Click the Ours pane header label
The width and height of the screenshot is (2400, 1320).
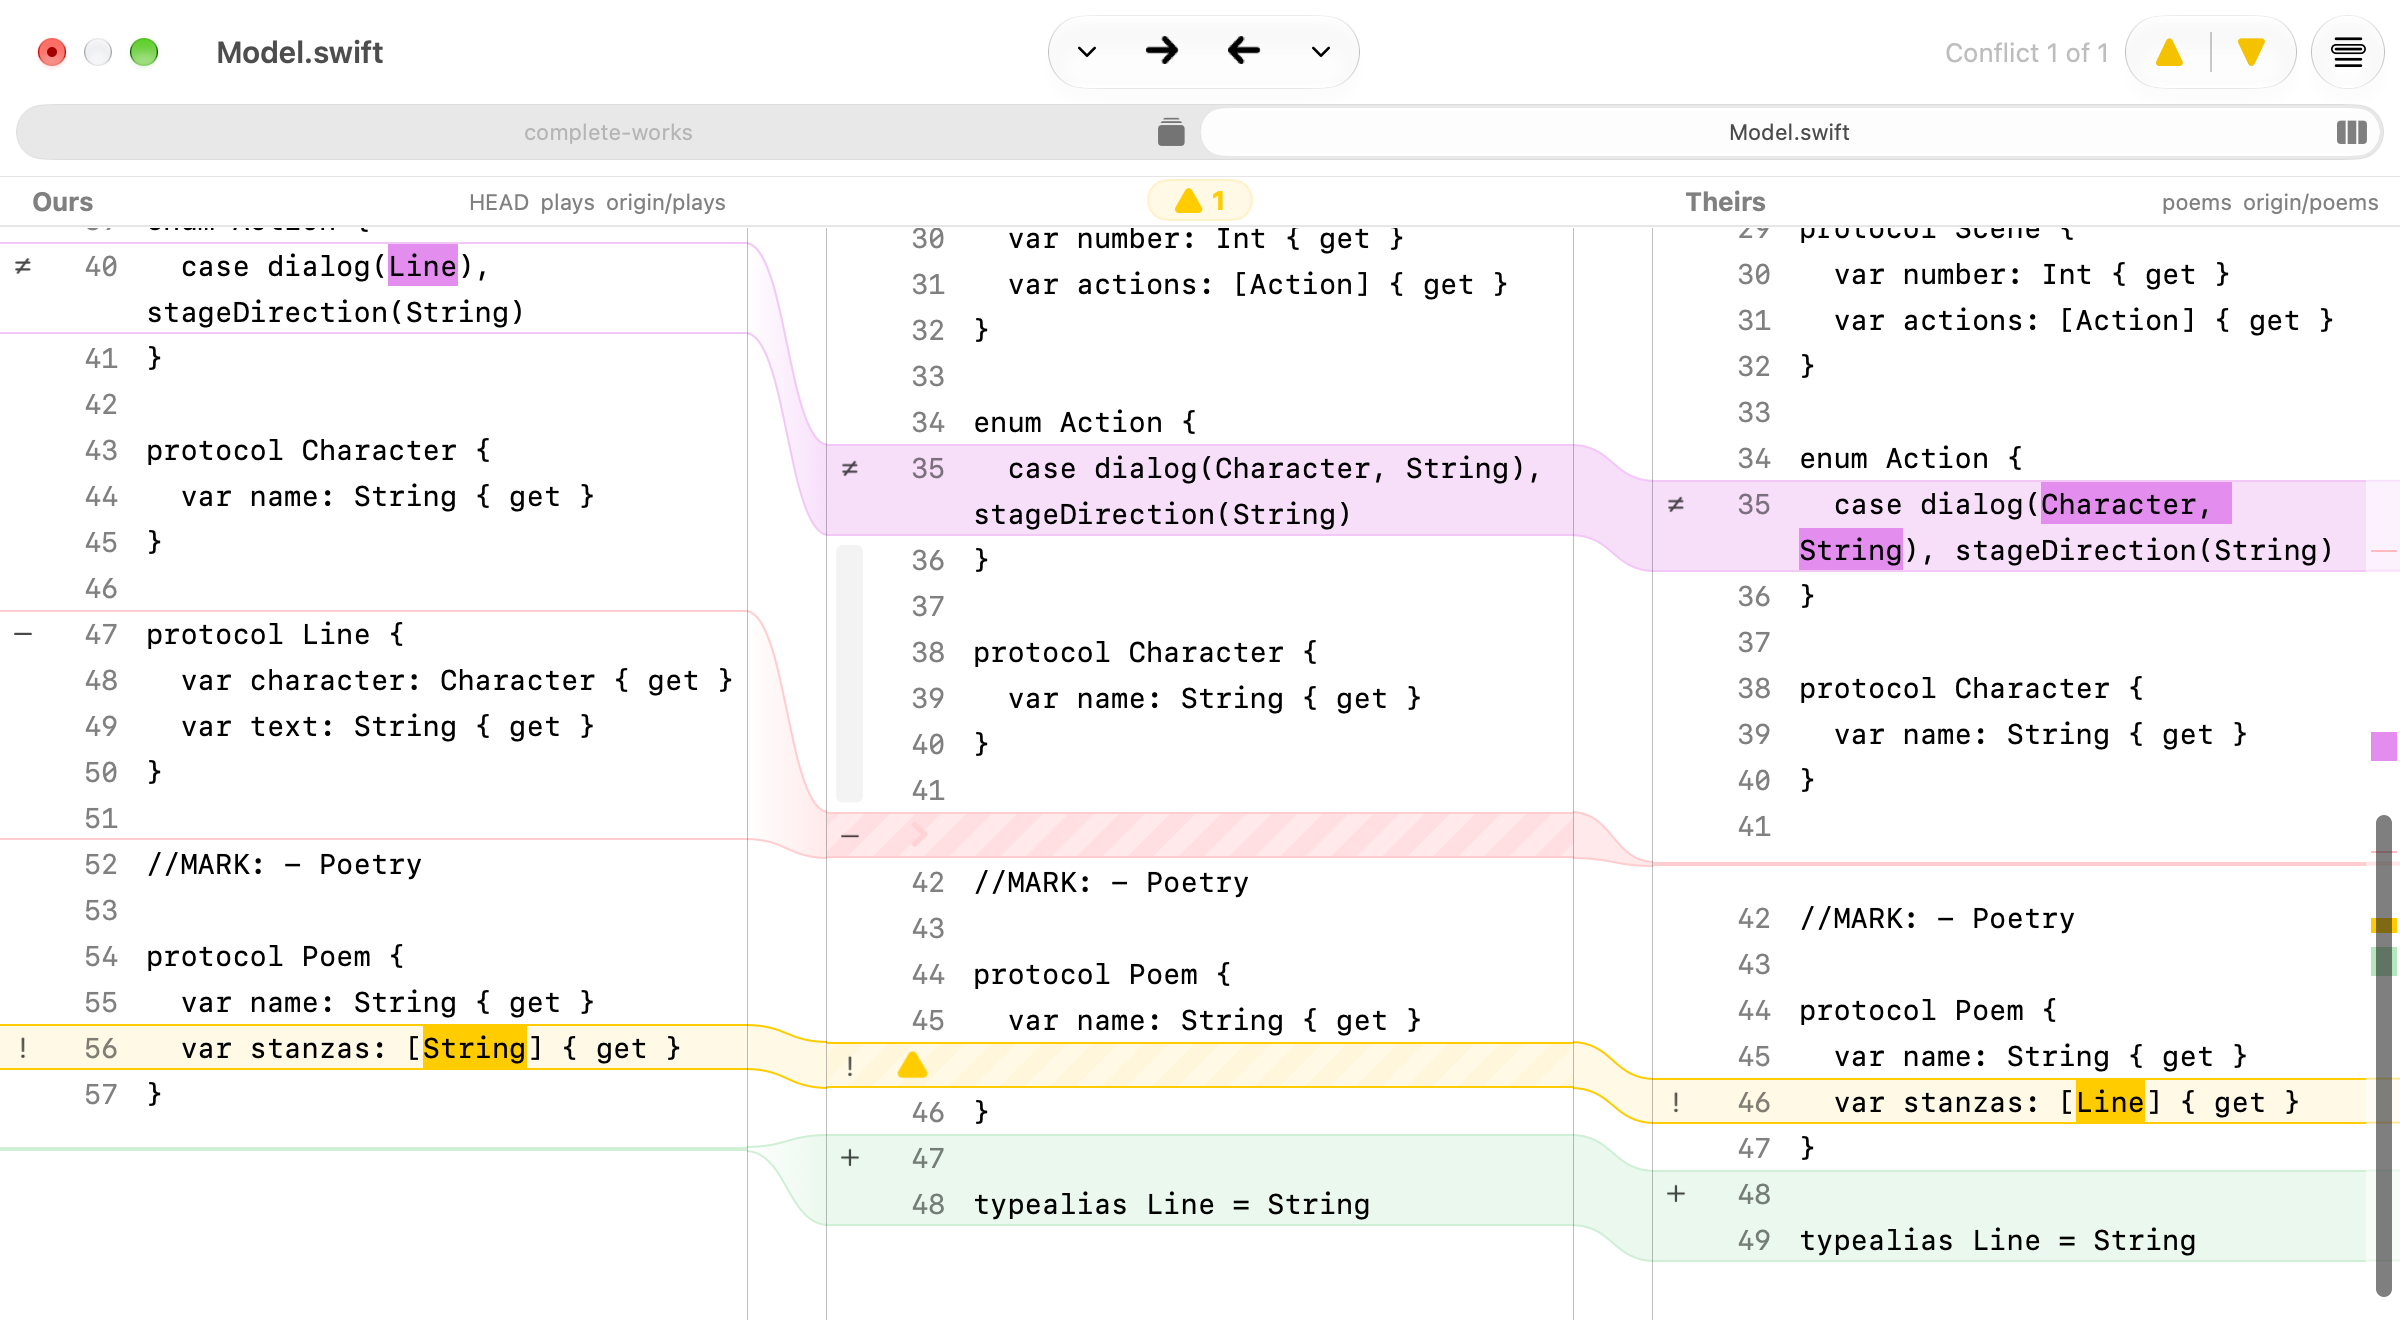pos(62,202)
